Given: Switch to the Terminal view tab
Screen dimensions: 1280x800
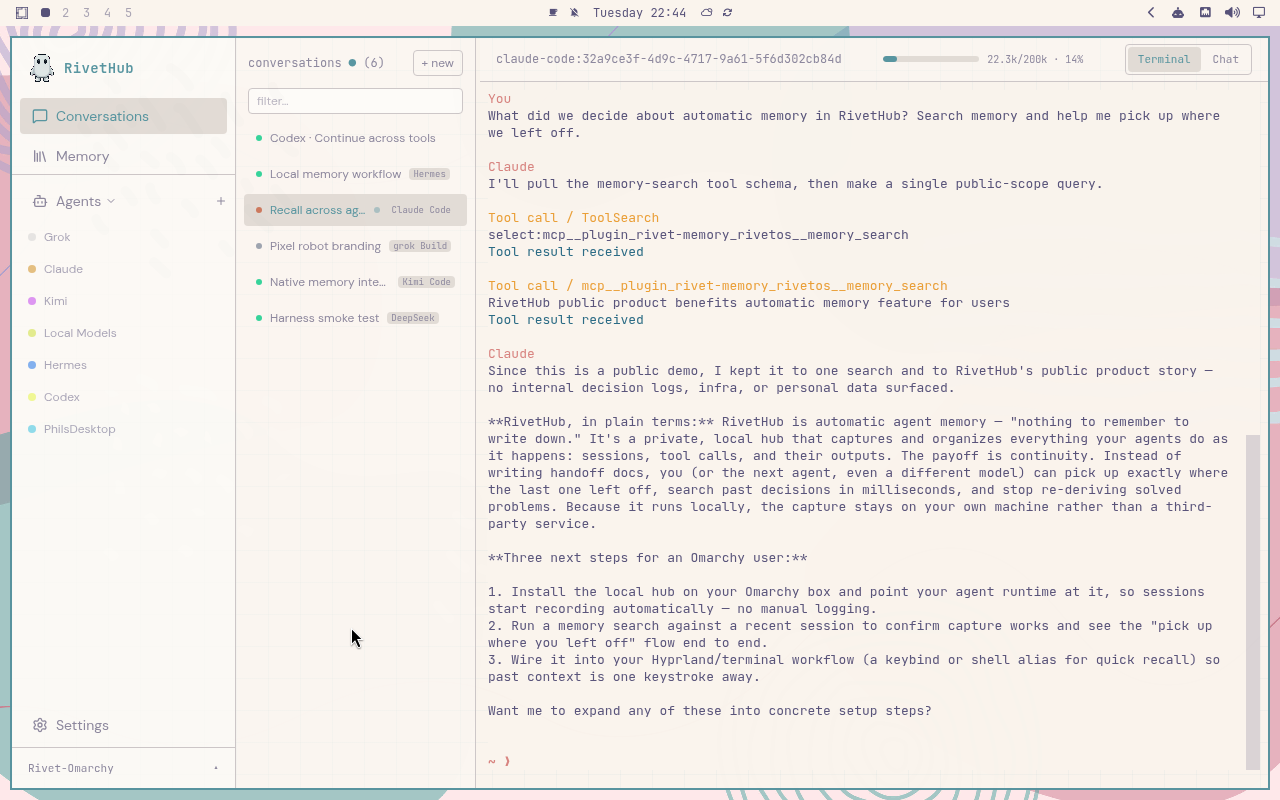Looking at the screenshot, I should [1164, 59].
